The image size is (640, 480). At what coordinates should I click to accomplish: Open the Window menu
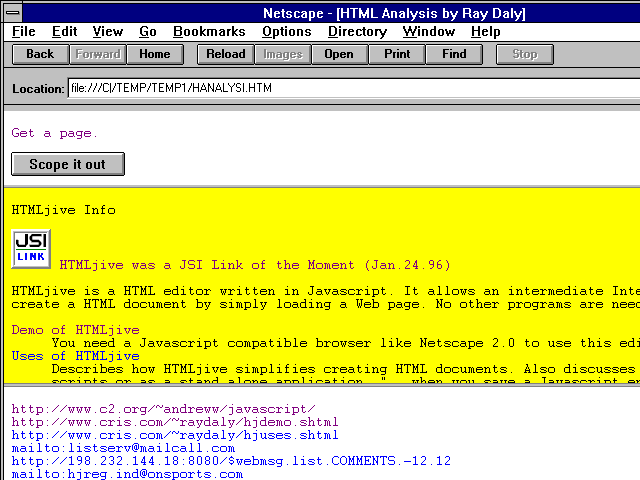tap(429, 32)
